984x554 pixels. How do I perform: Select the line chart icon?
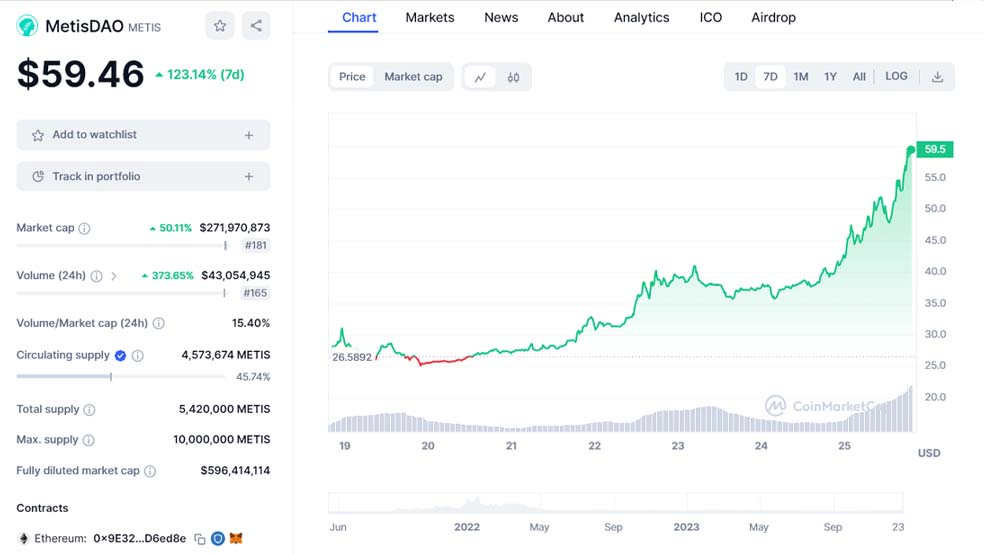(x=480, y=77)
